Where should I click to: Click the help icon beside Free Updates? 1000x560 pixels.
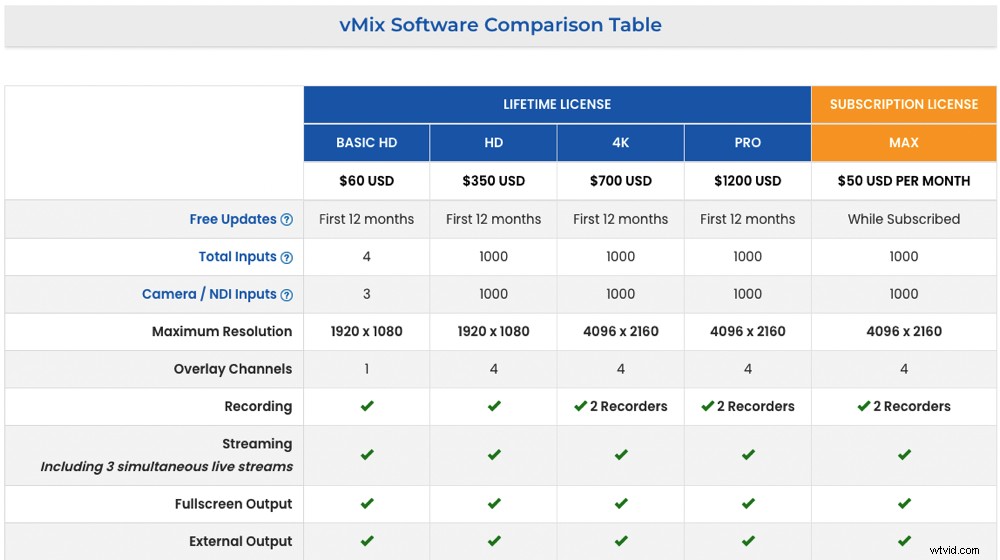(x=287, y=220)
